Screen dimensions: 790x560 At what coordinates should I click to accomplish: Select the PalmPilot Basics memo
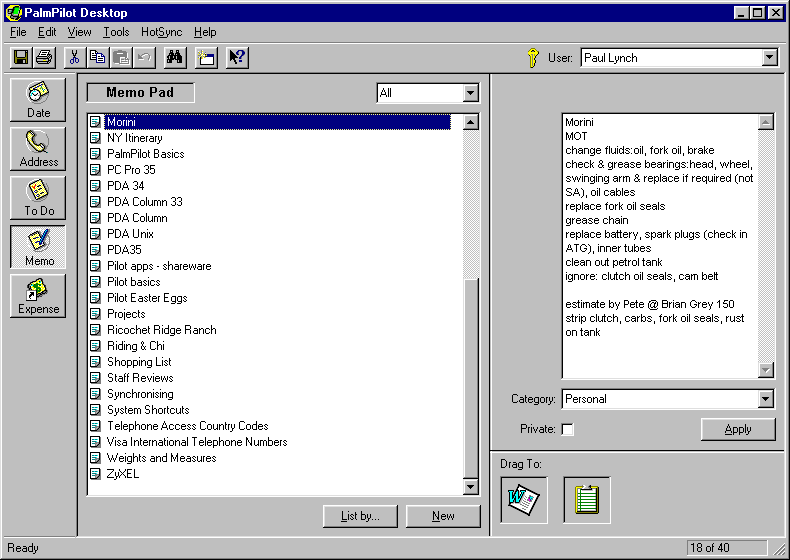(x=146, y=154)
